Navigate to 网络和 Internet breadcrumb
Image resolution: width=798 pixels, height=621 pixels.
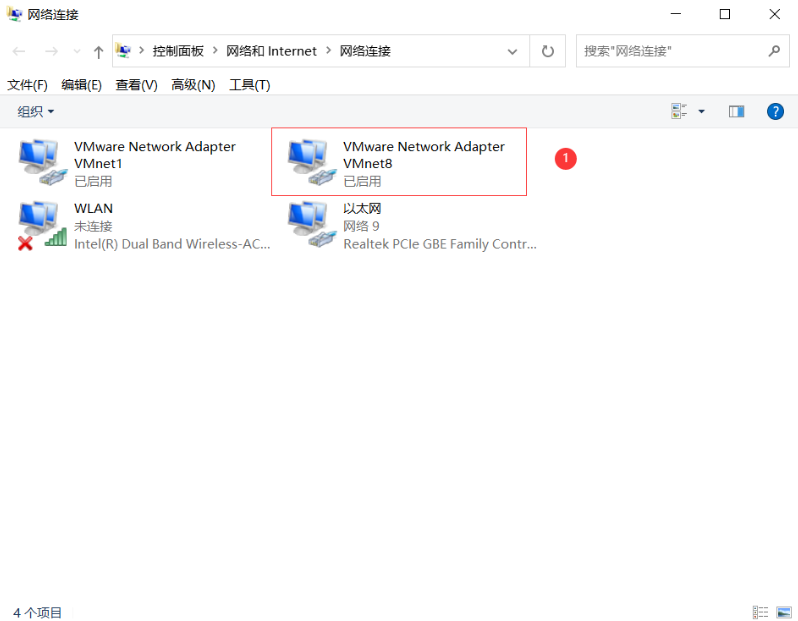click(271, 51)
